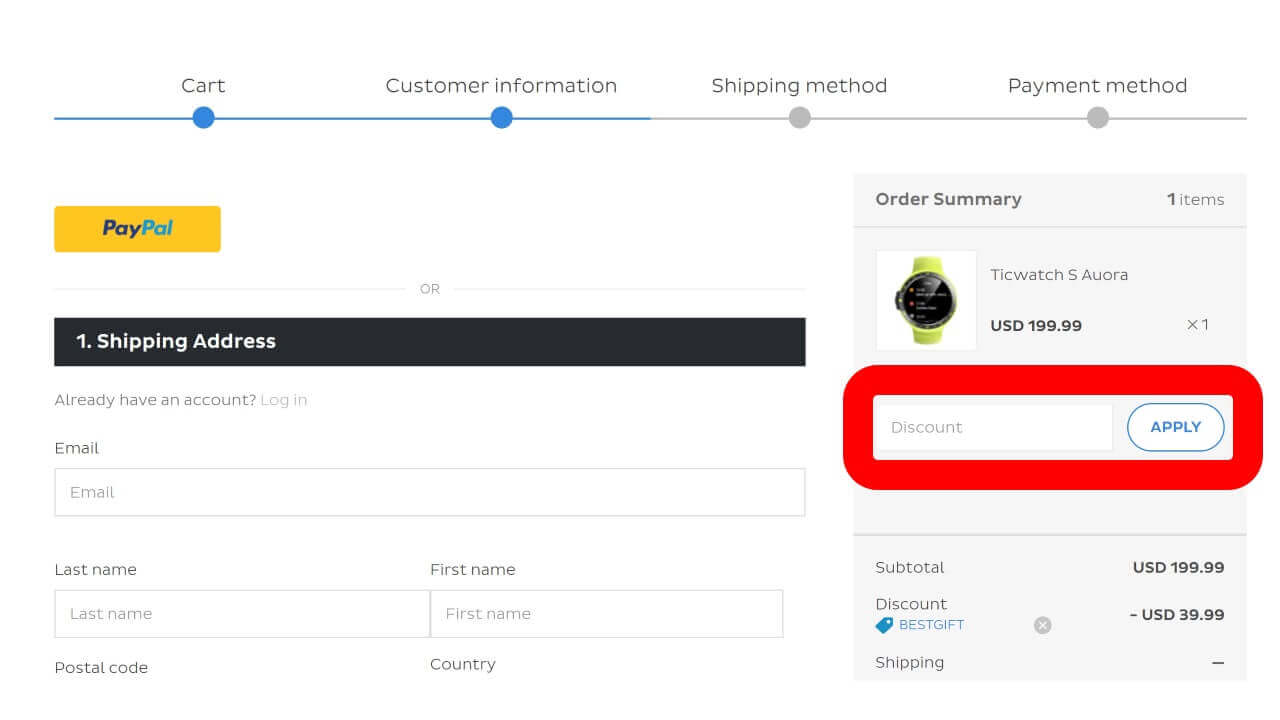Remove the BESTGIFT discount code

pos(1042,625)
